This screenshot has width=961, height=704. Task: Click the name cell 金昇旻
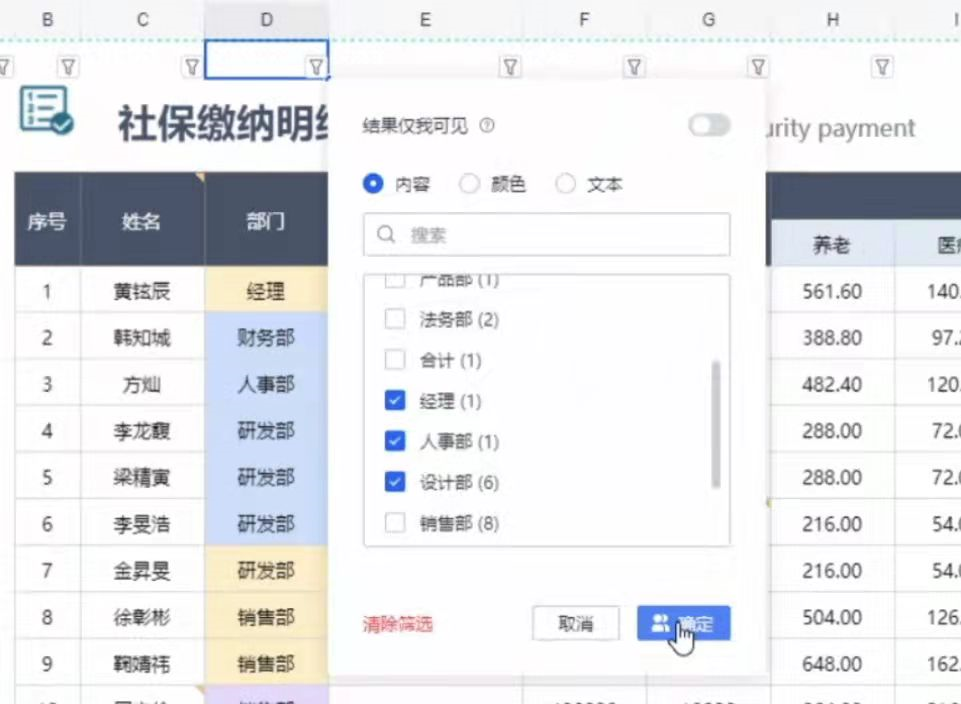coord(142,570)
